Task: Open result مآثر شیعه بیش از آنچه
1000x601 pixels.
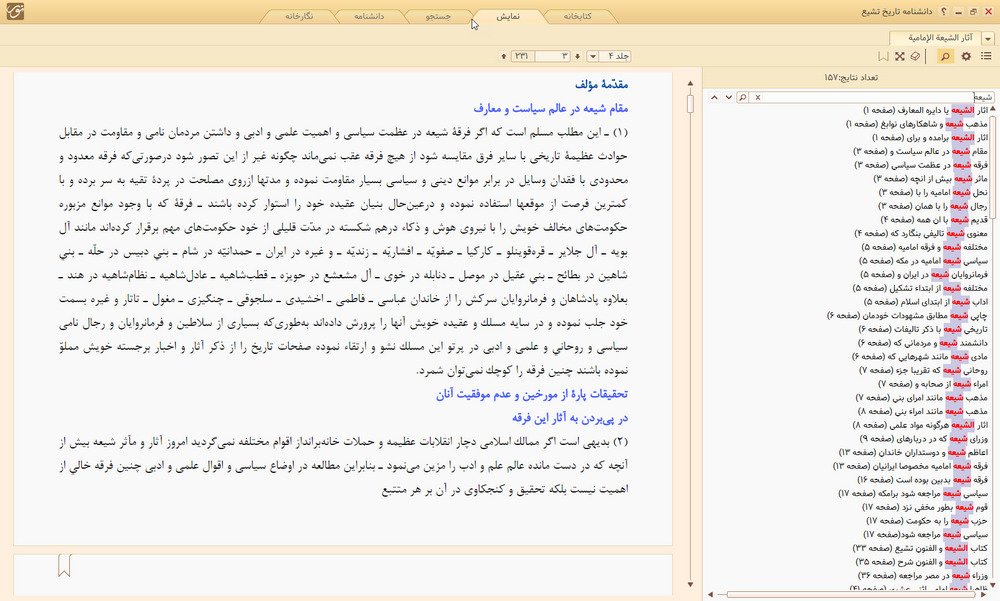Action: [930, 179]
